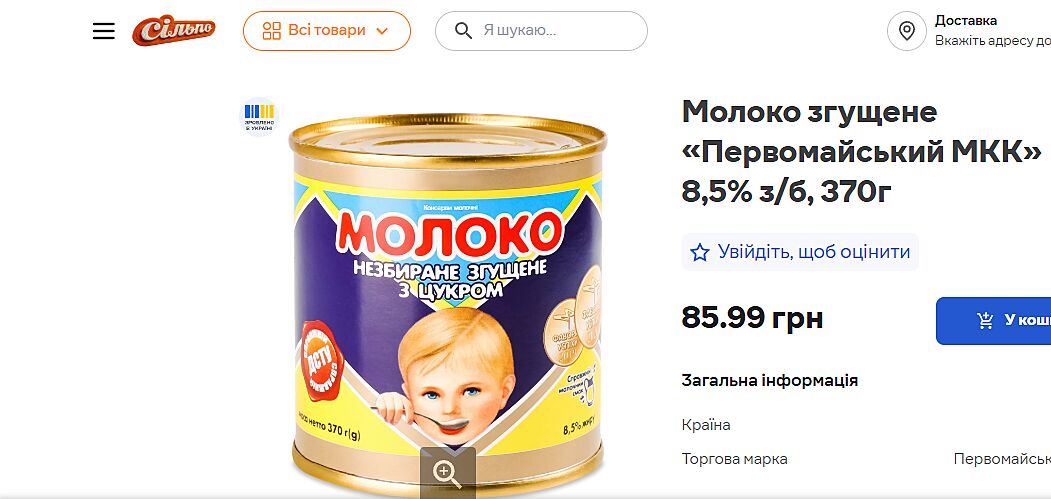This screenshot has width=1051, height=499.
Task: Click the search magnifier icon
Action: tap(463, 31)
